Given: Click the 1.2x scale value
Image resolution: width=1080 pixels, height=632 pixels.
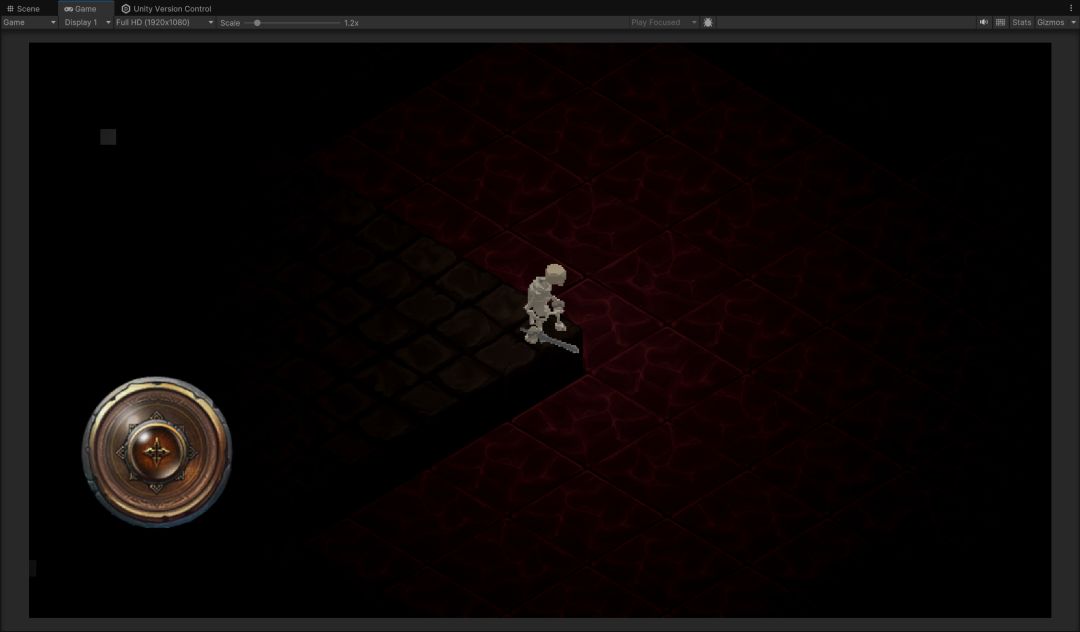Looking at the screenshot, I should [x=351, y=23].
